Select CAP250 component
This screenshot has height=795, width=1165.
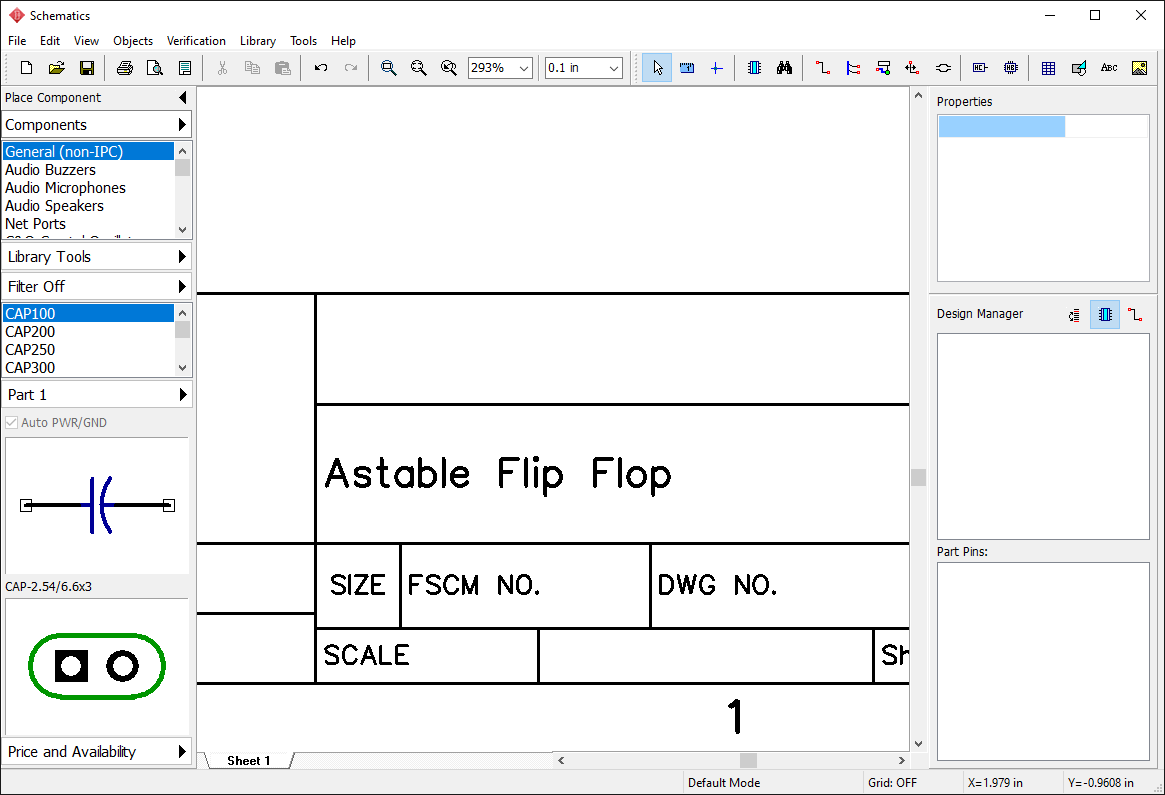click(x=88, y=349)
